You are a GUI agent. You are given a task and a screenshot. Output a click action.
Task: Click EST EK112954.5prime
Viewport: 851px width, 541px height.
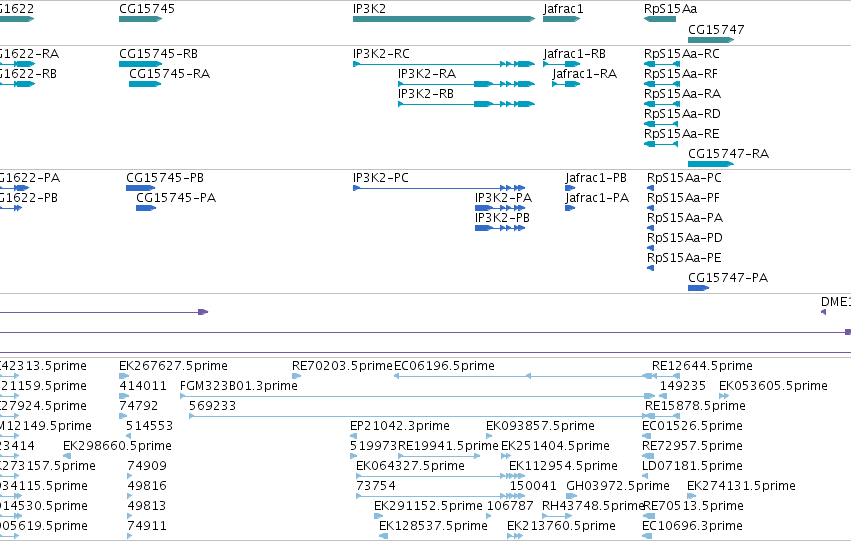click(563, 466)
